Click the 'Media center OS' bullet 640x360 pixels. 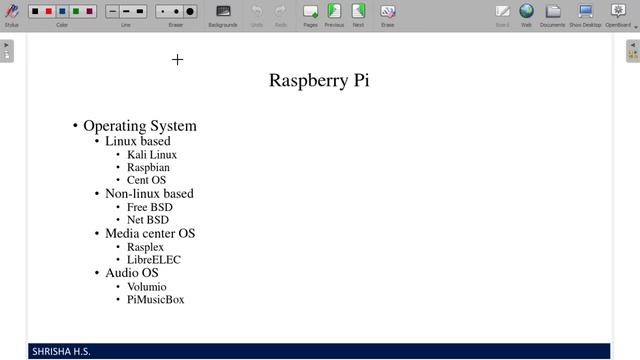pos(150,233)
